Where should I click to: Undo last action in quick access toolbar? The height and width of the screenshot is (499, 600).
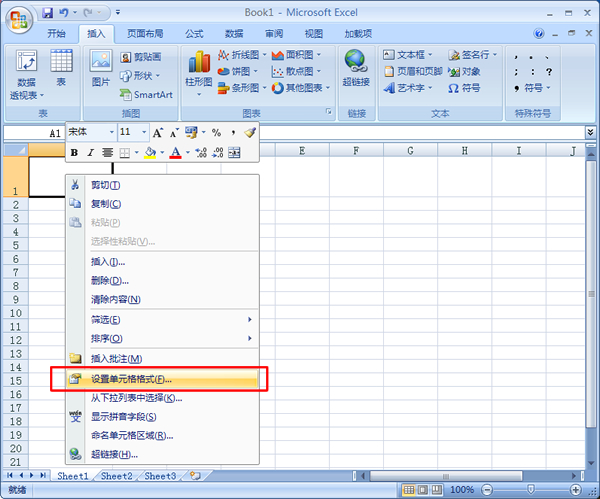click(63, 13)
